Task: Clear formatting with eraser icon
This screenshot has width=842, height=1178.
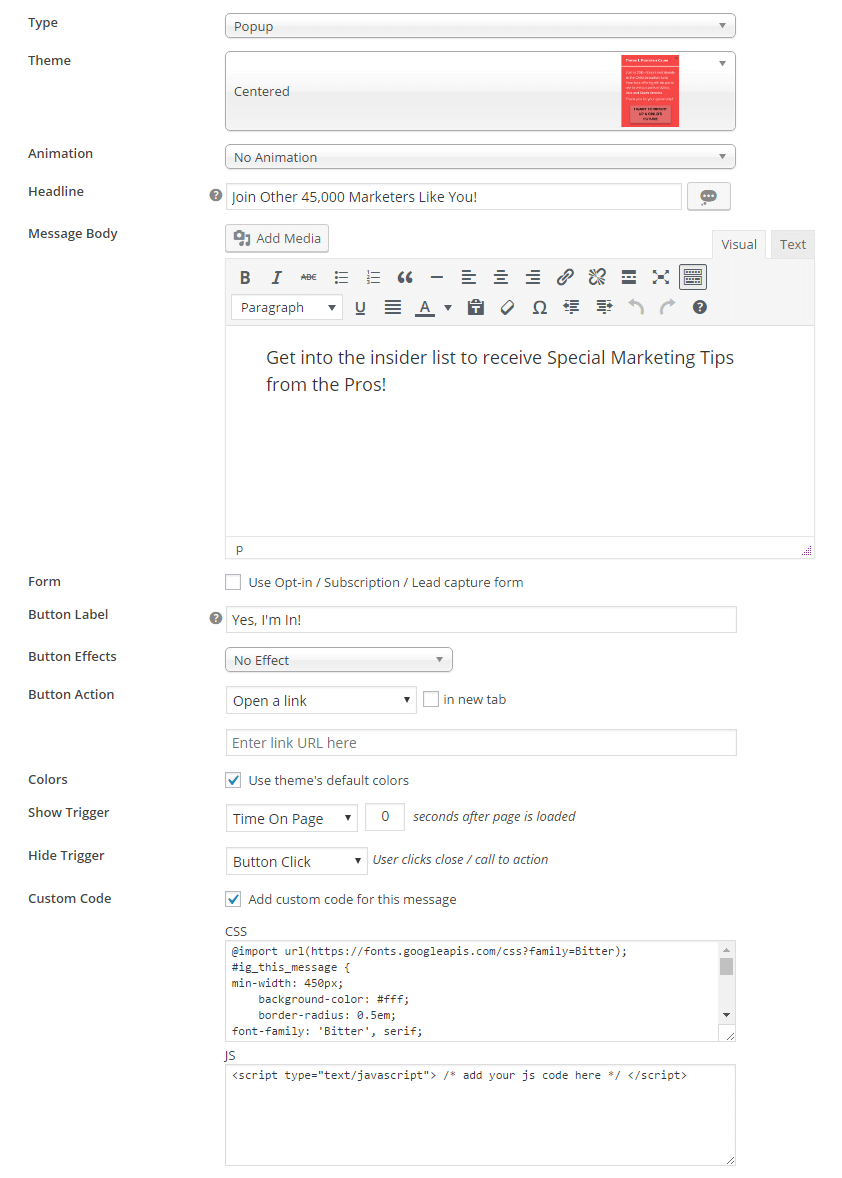Action: [x=508, y=307]
